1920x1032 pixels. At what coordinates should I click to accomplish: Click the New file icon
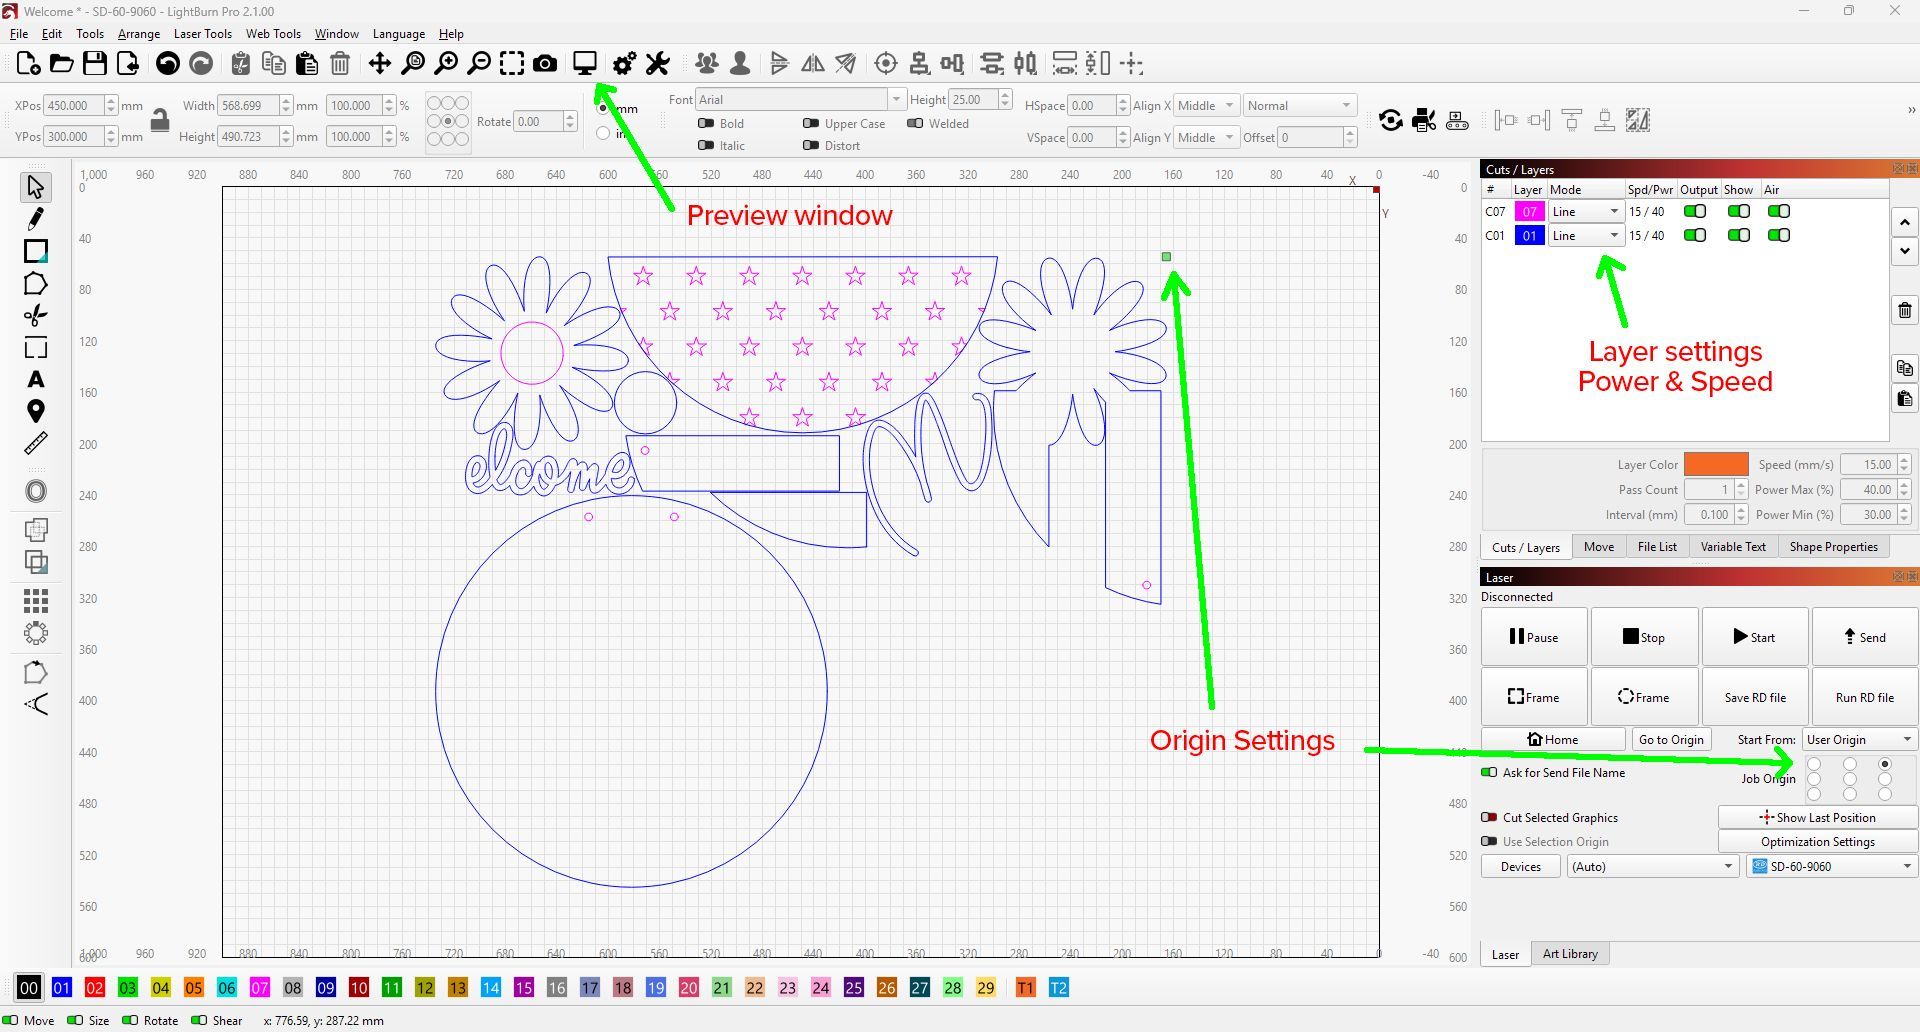pyautogui.click(x=28, y=64)
